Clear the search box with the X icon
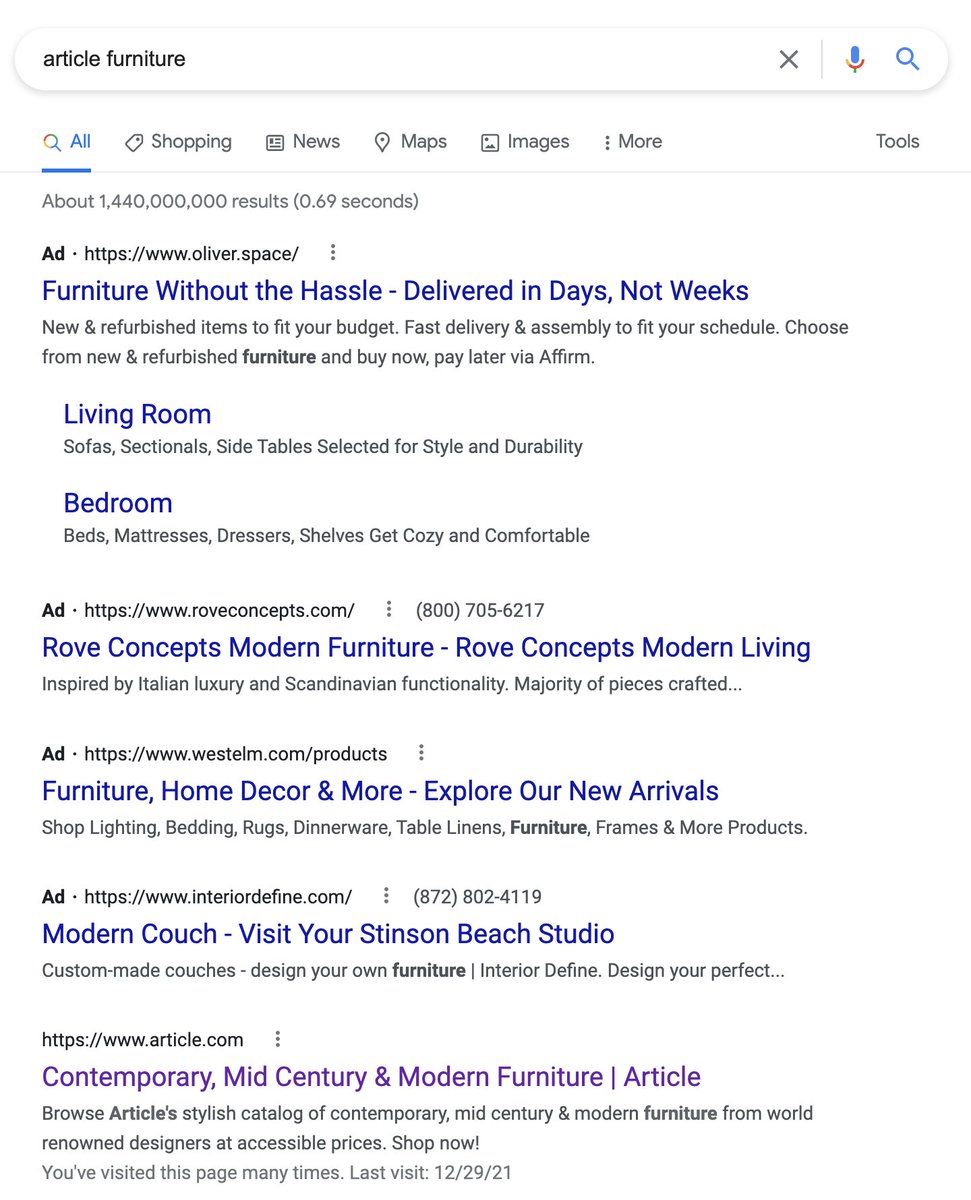The image size is (971, 1200). point(789,59)
